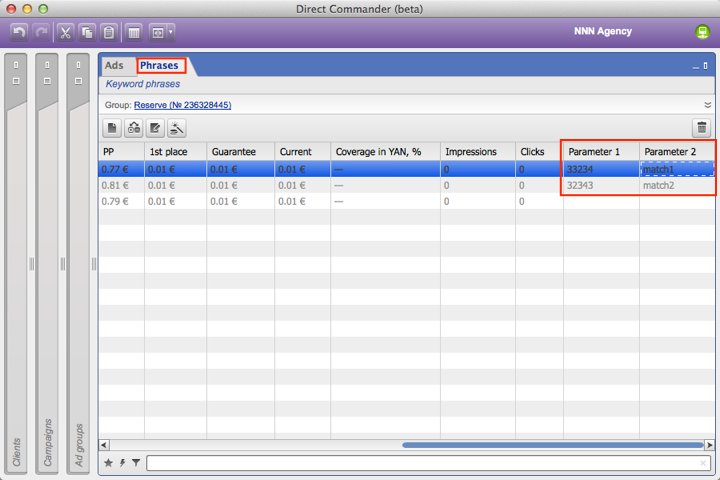Click the Campaigns panel square expand icon
The width and height of the screenshot is (720, 480).
(x=47, y=81)
